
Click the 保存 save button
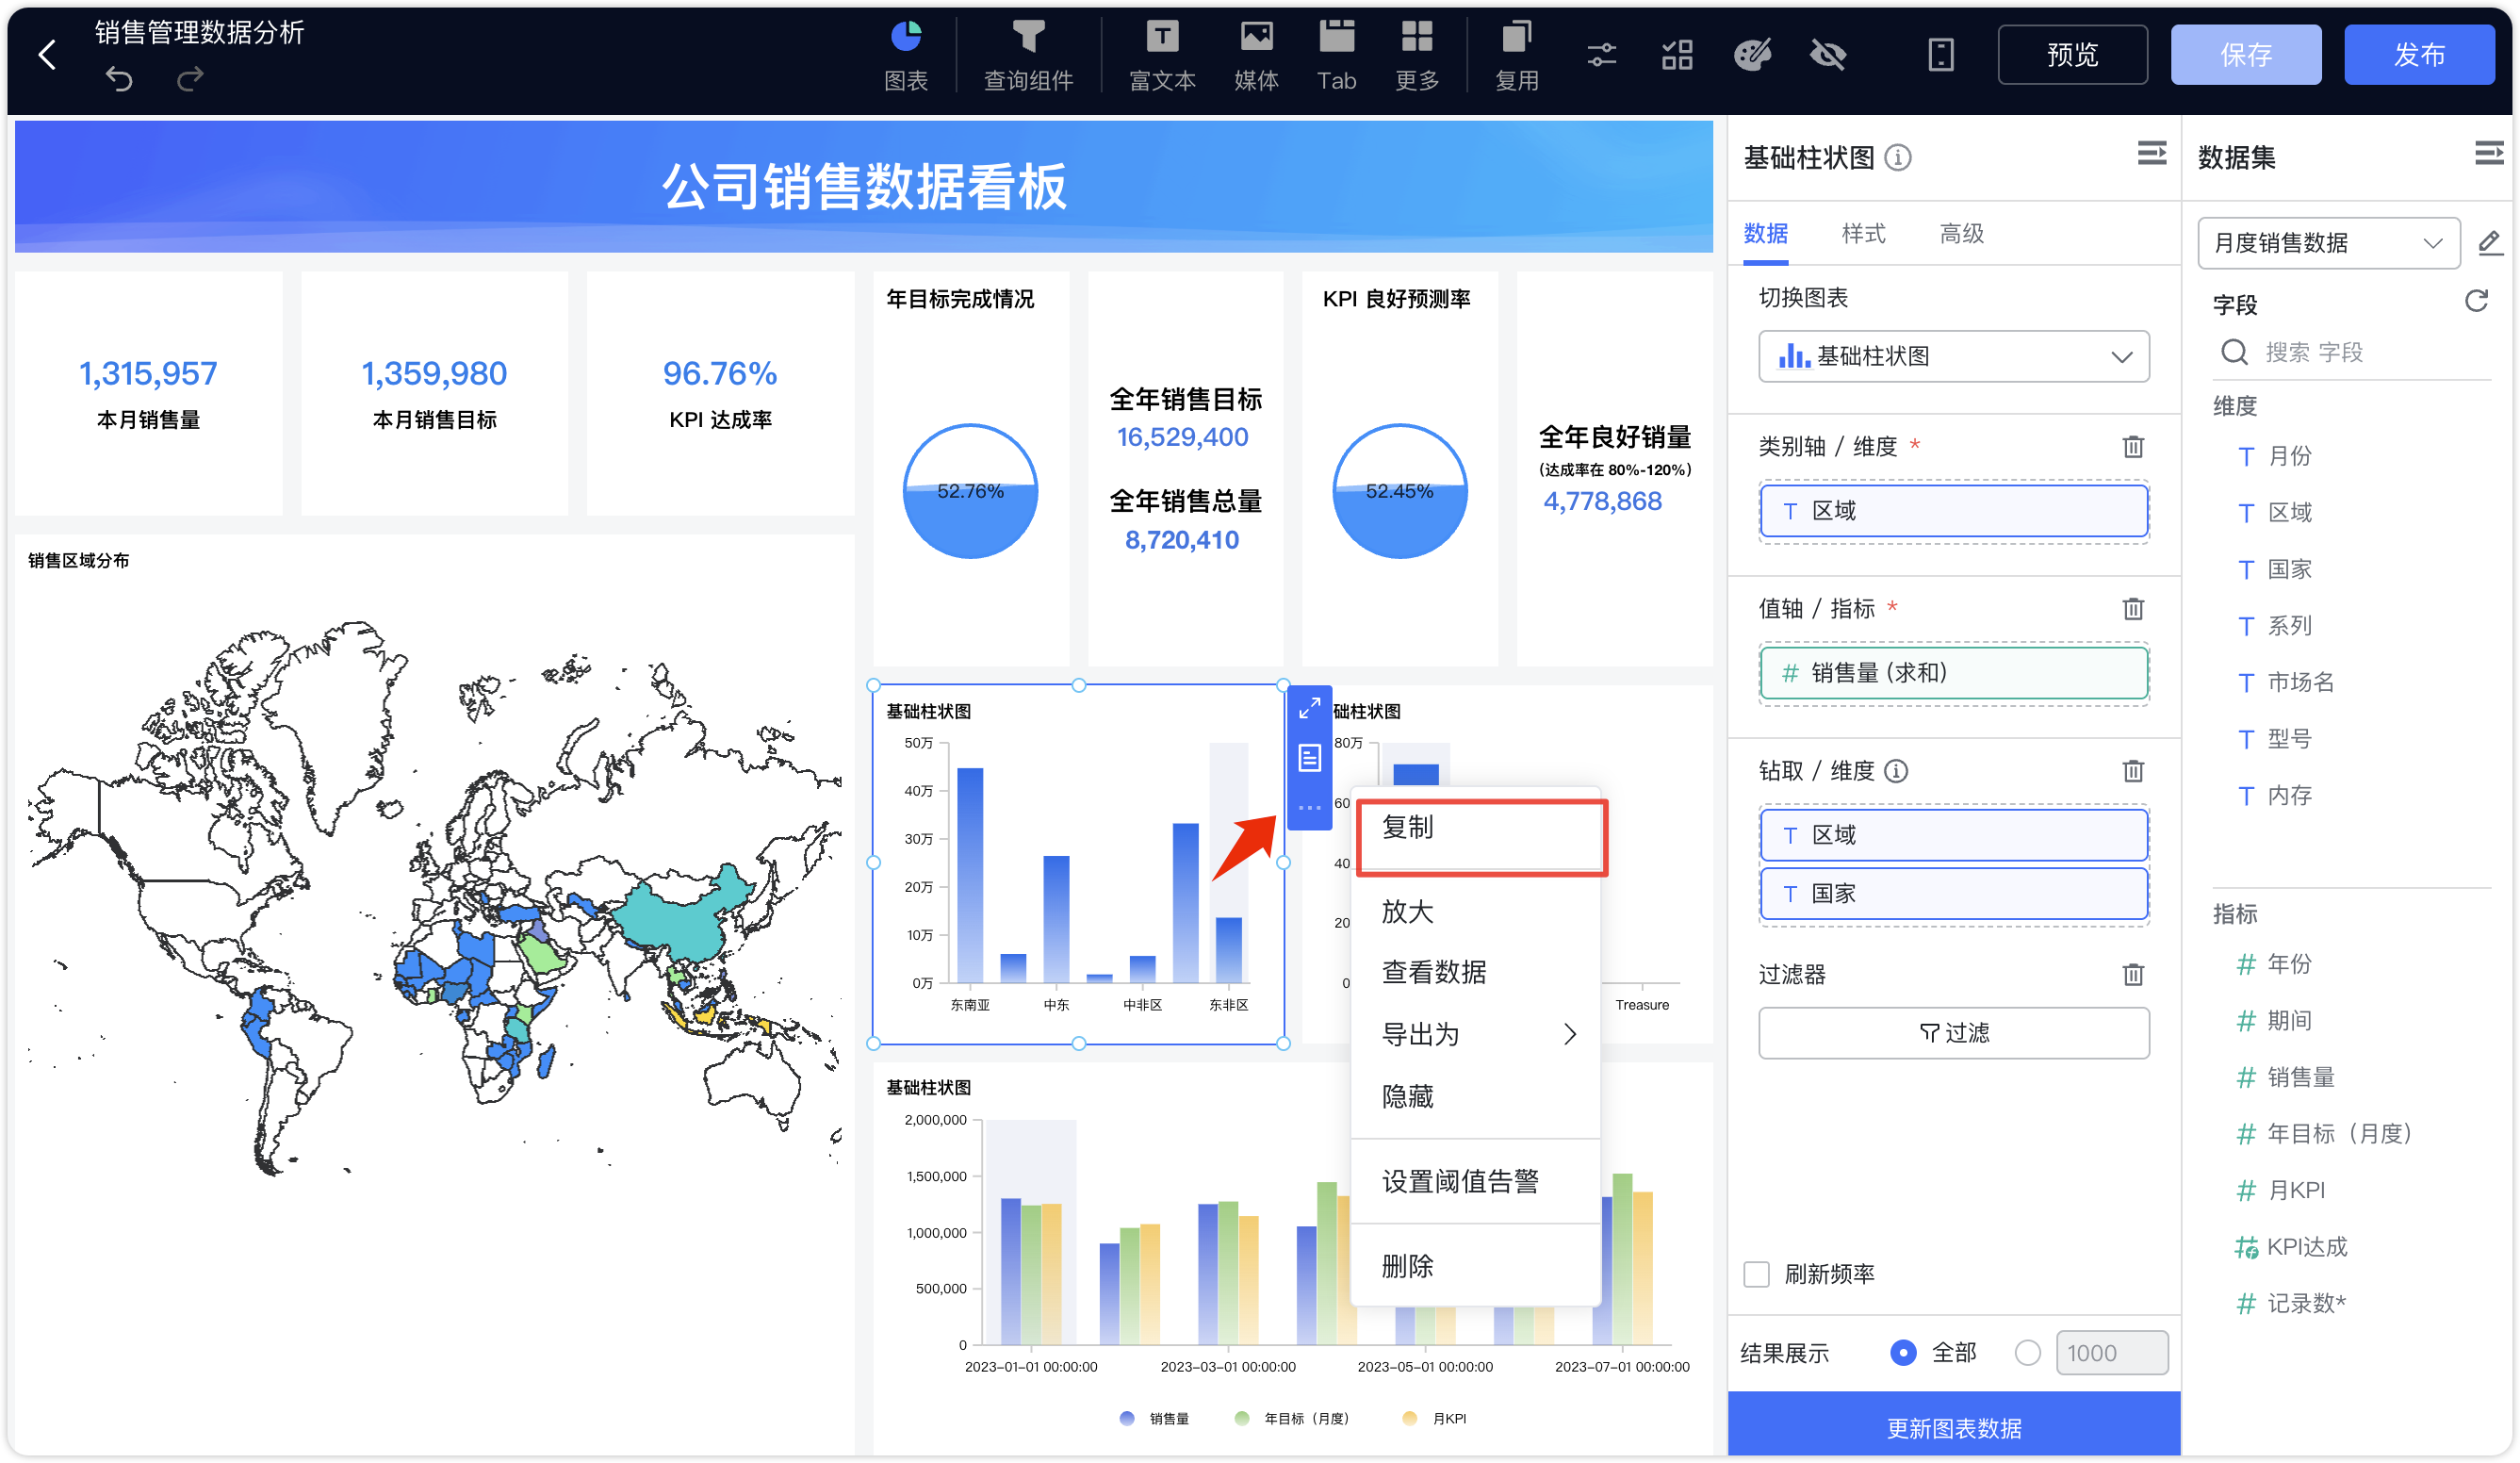tap(2245, 55)
